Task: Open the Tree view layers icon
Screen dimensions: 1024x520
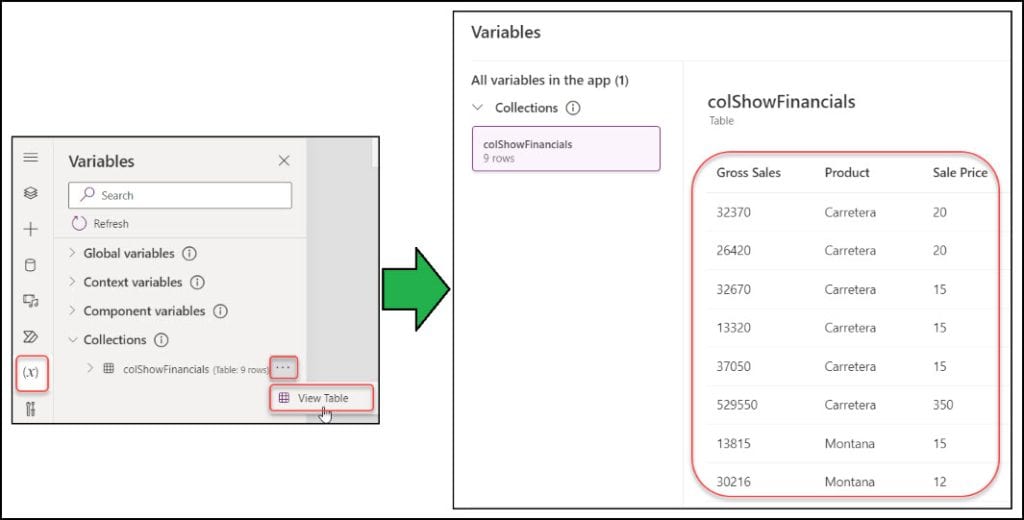Action: pos(31,193)
